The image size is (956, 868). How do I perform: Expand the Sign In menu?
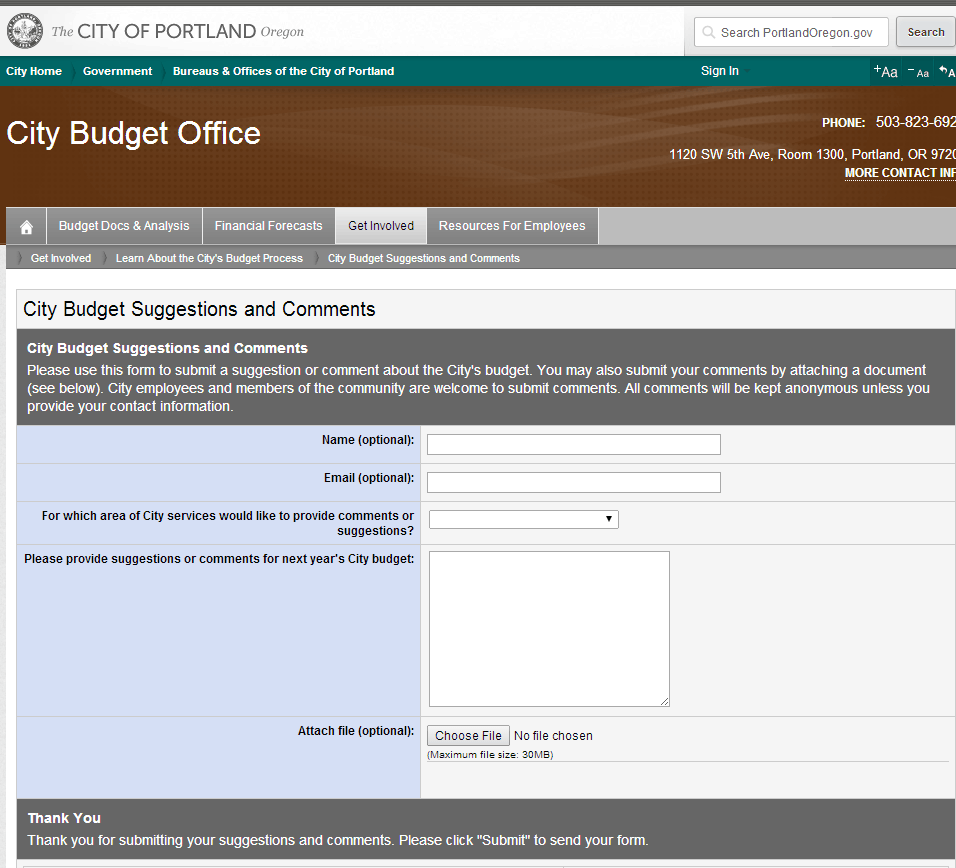(x=725, y=71)
